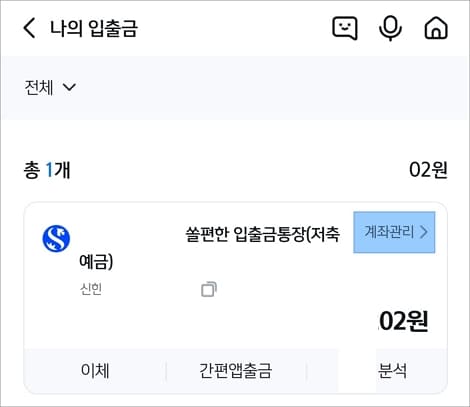Tap the blue Shinhan bank logo

pos(56,238)
